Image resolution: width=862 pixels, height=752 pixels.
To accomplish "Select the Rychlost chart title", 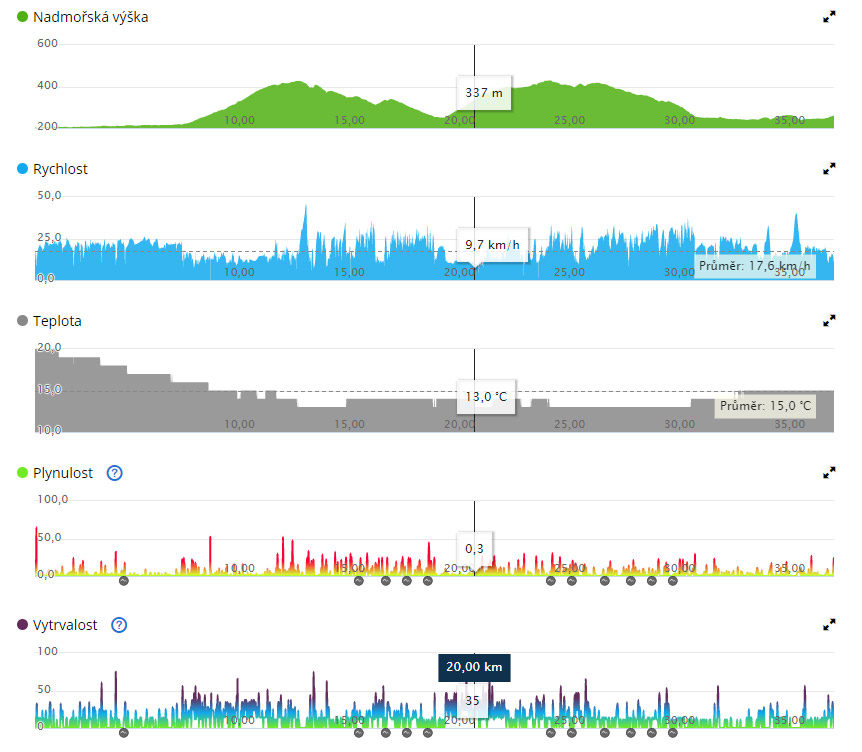I will 61,169.
